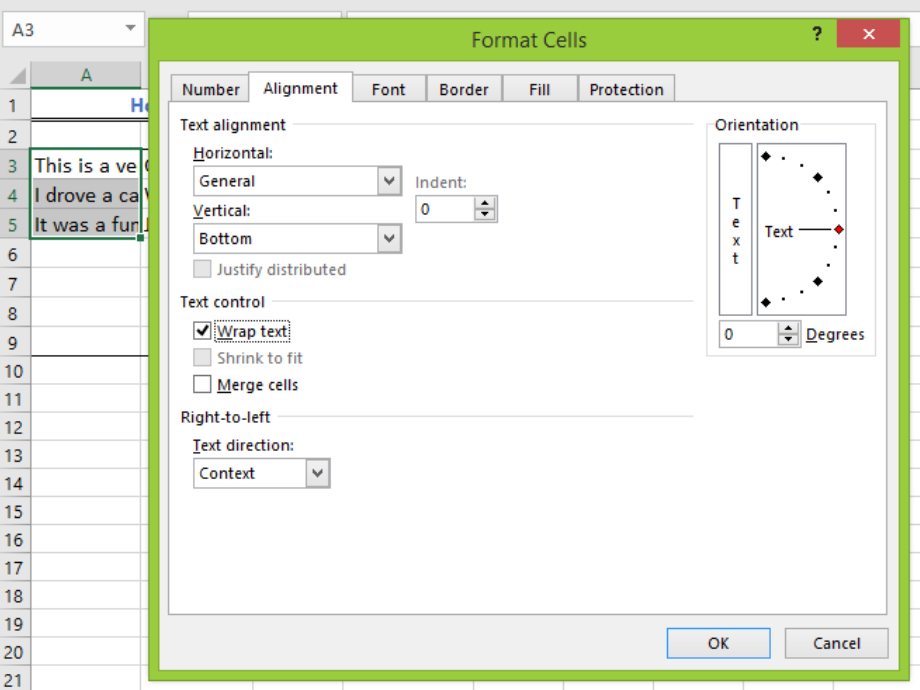Click the OK button
Viewport: 920px width, 690px height.
(x=718, y=643)
